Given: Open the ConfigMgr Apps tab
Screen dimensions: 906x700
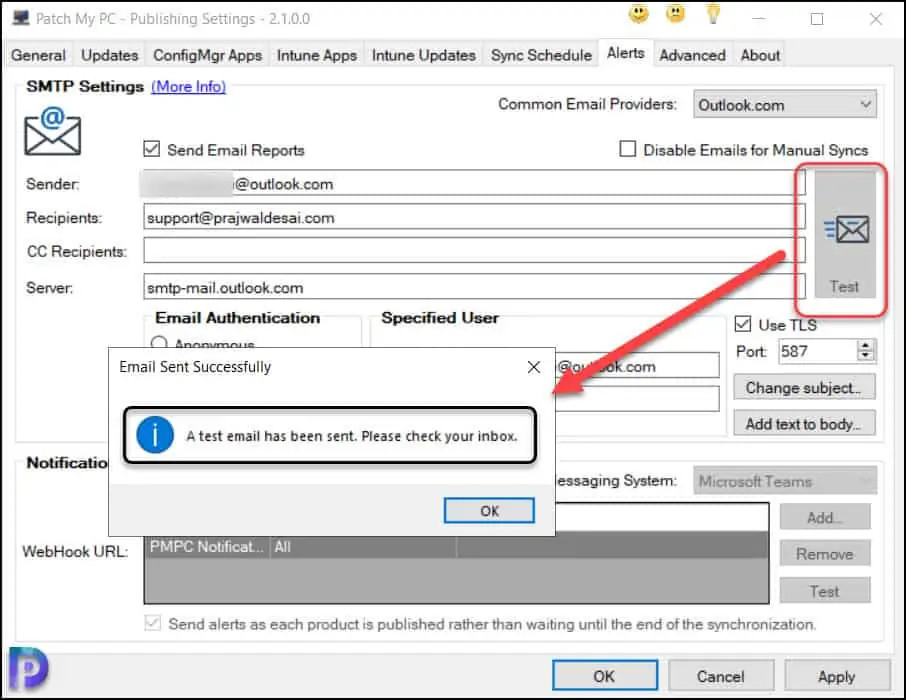Looking at the screenshot, I should [207, 55].
